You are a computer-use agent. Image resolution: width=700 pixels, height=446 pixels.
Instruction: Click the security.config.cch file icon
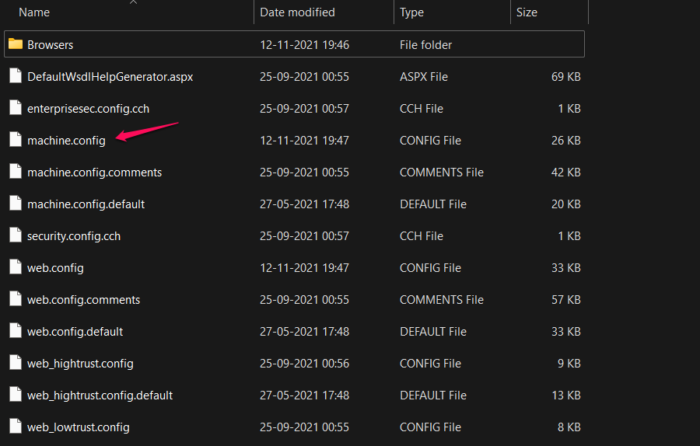(x=14, y=236)
